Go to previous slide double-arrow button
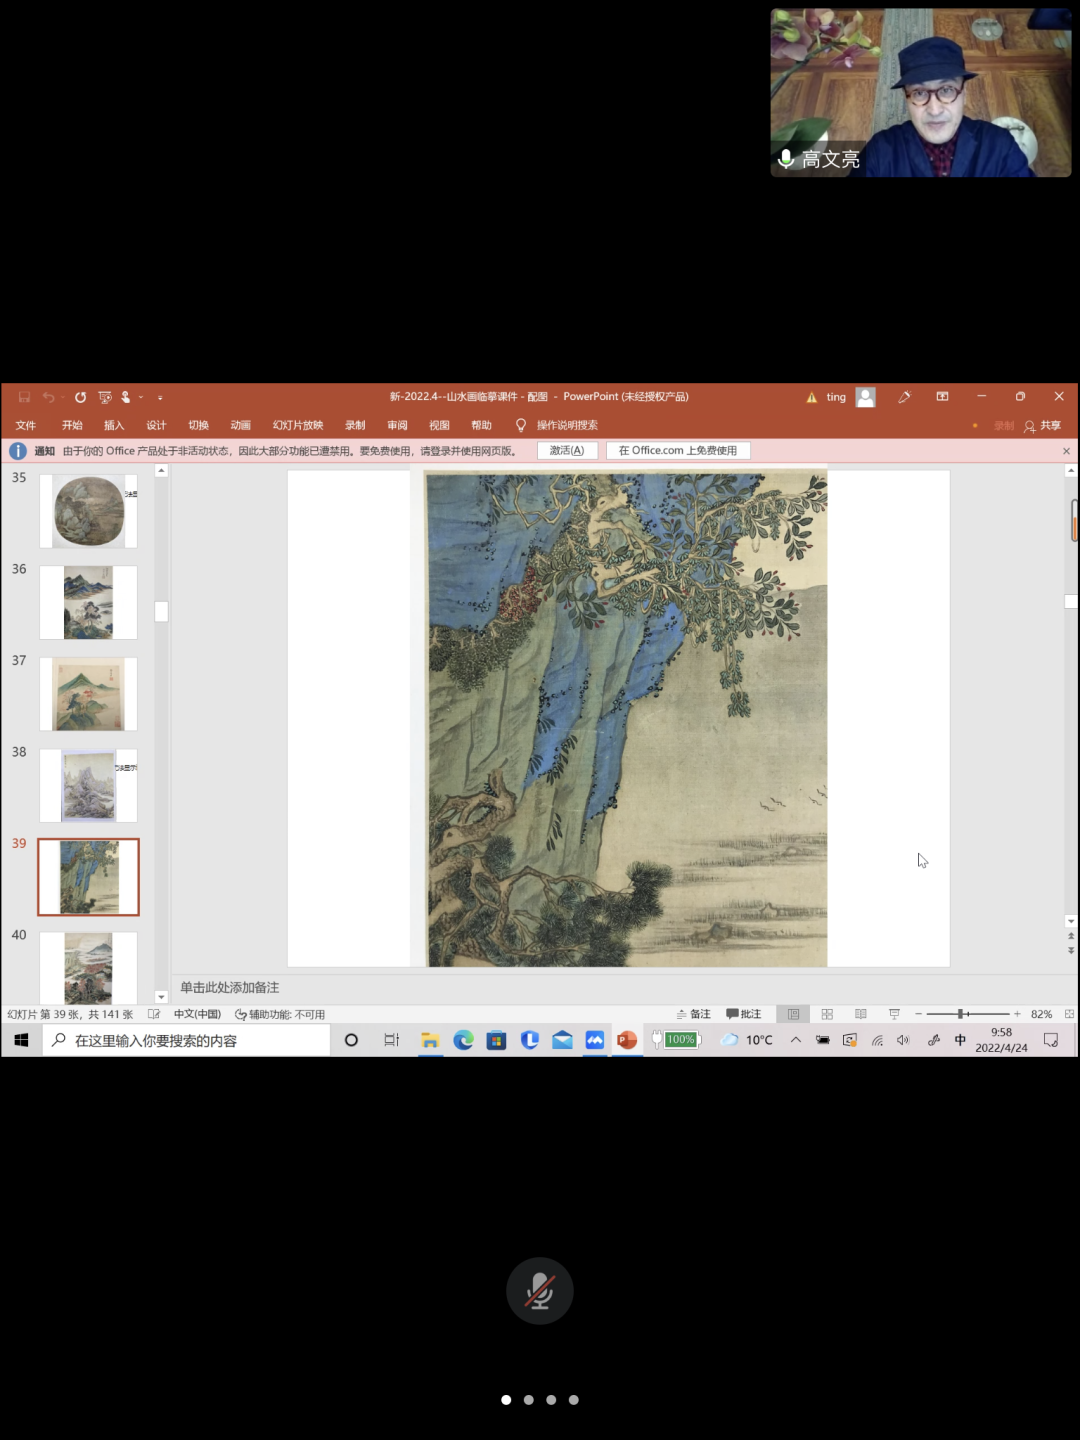The image size is (1080, 1440). click(1071, 936)
